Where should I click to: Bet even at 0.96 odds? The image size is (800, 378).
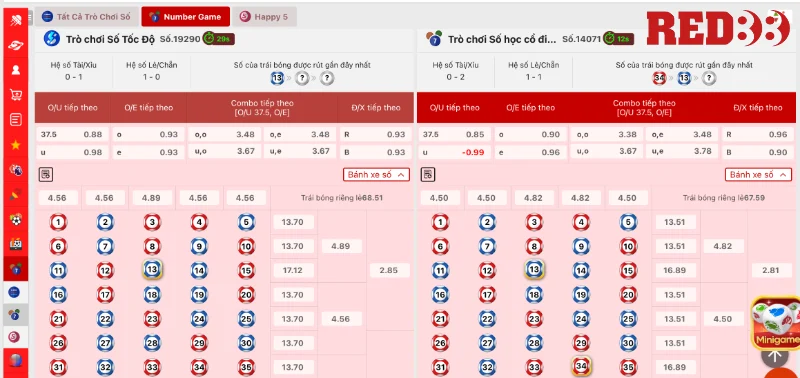coord(530,152)
